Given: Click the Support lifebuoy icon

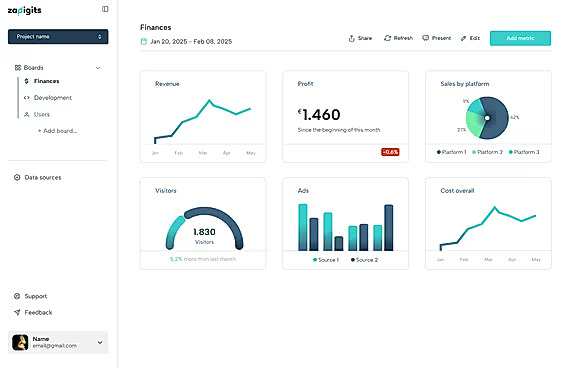Looking at the screenshot, I should click(x=17, y=296).
